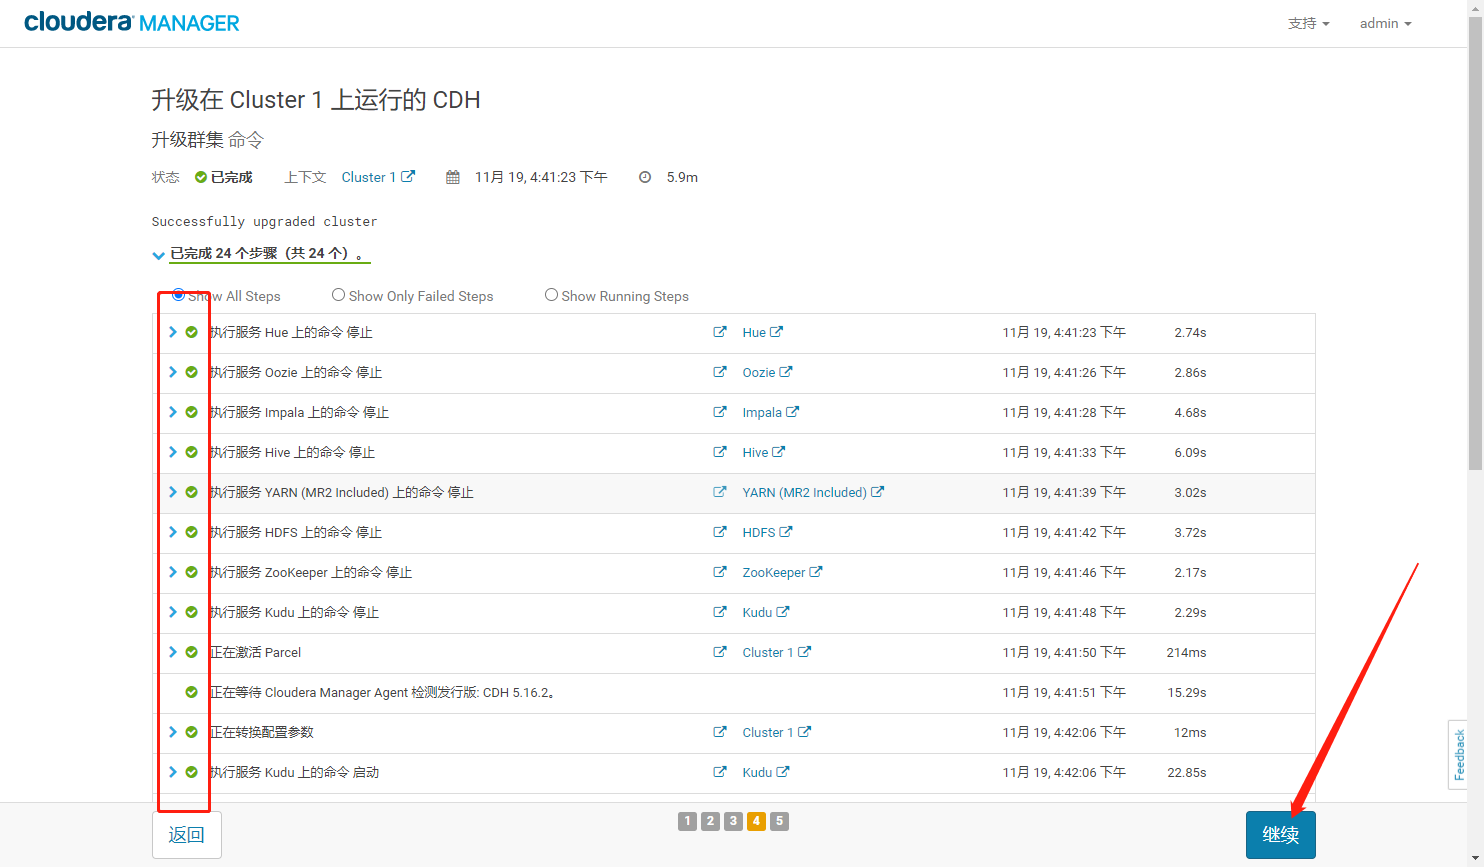Open external-link icon in Kudu stop row
The height and width of the screenshot is (867, 1484).
click(720, 612)
